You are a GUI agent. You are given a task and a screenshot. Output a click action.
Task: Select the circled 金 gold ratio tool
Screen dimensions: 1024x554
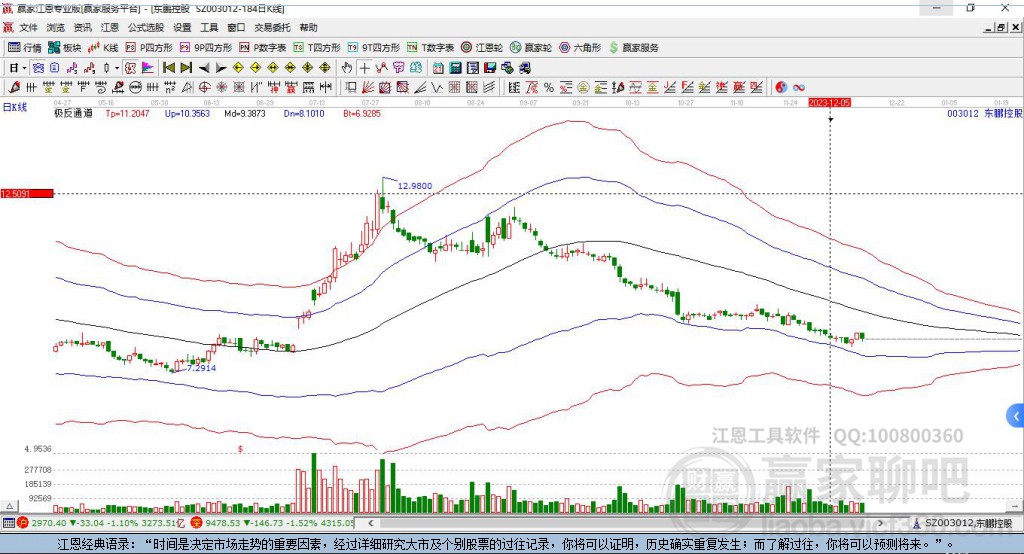pyautogui.click(x=583, y=88)
